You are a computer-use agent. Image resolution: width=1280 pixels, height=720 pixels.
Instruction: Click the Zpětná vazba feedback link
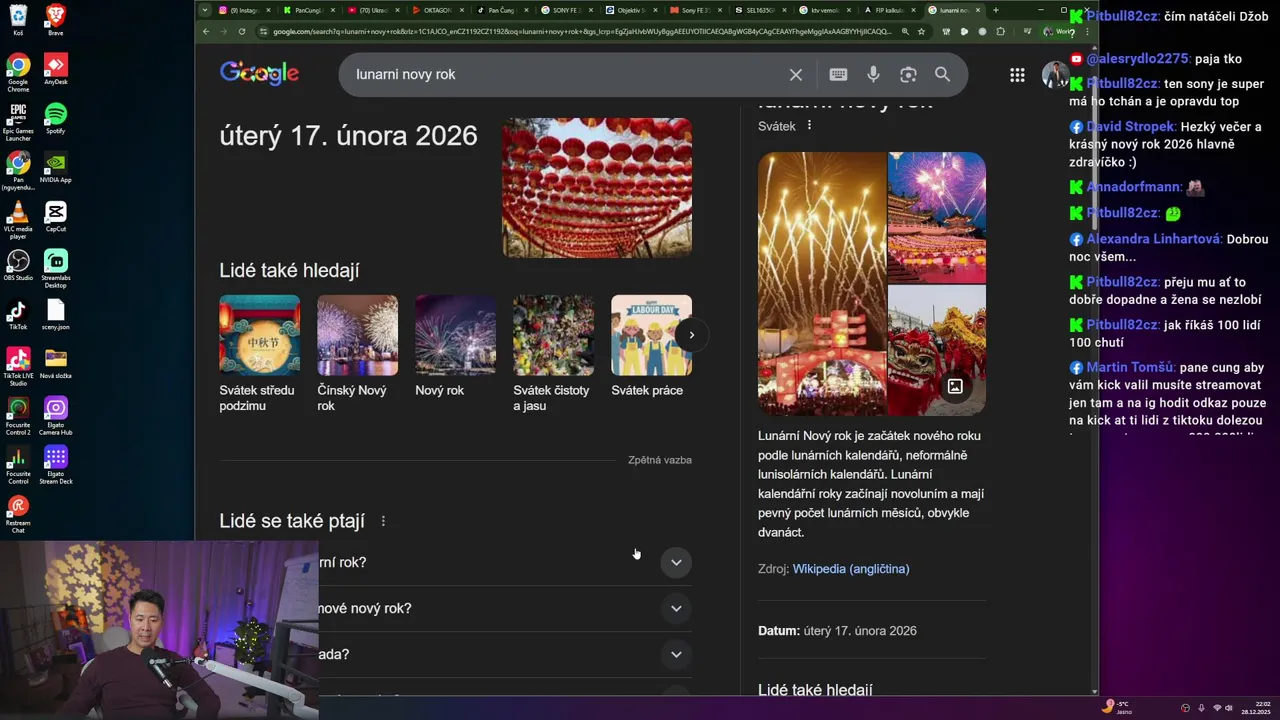(659, 460)
